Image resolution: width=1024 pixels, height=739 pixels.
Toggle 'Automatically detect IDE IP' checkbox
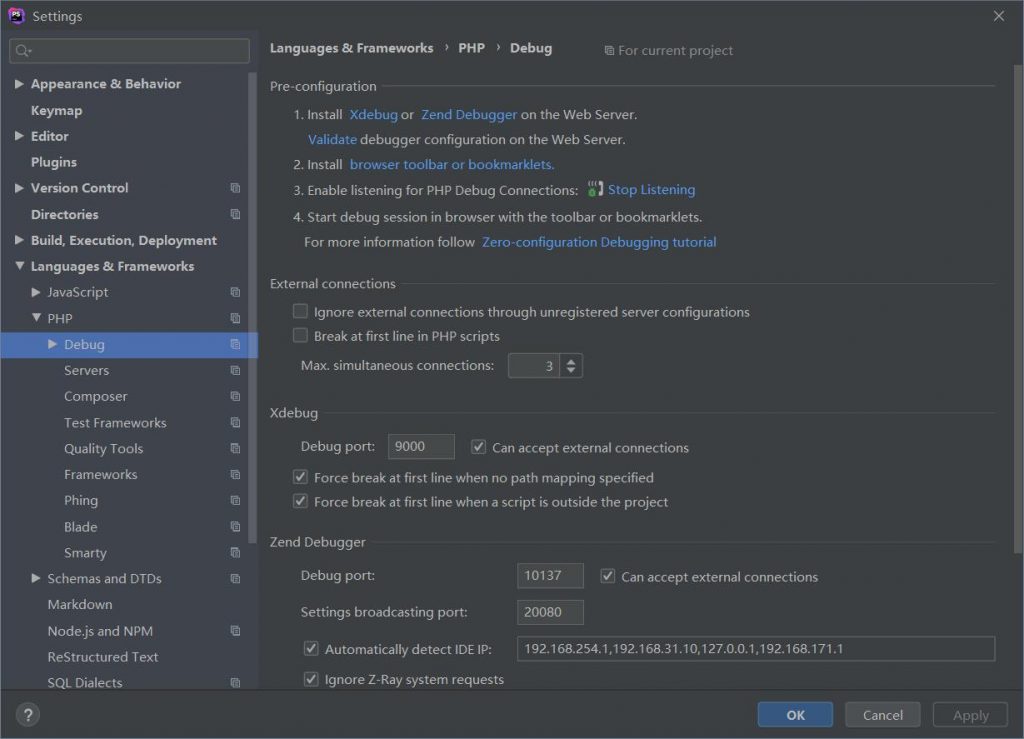[311, 649]
